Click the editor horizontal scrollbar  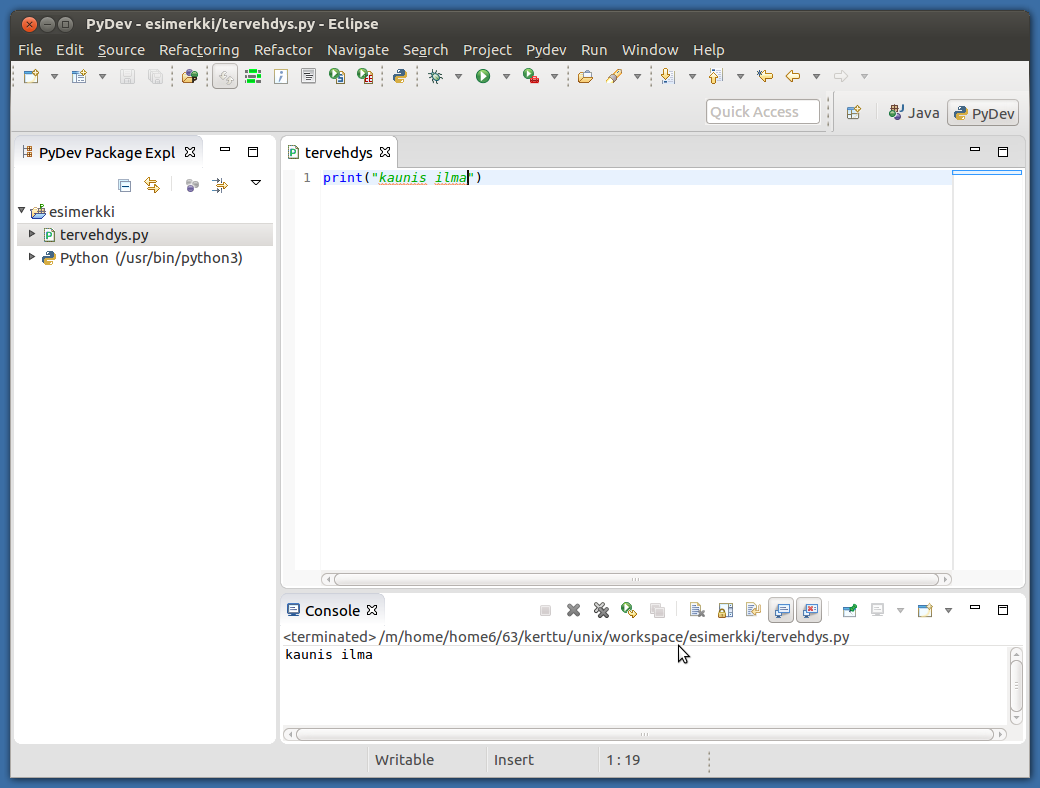(x=636, y=579)
